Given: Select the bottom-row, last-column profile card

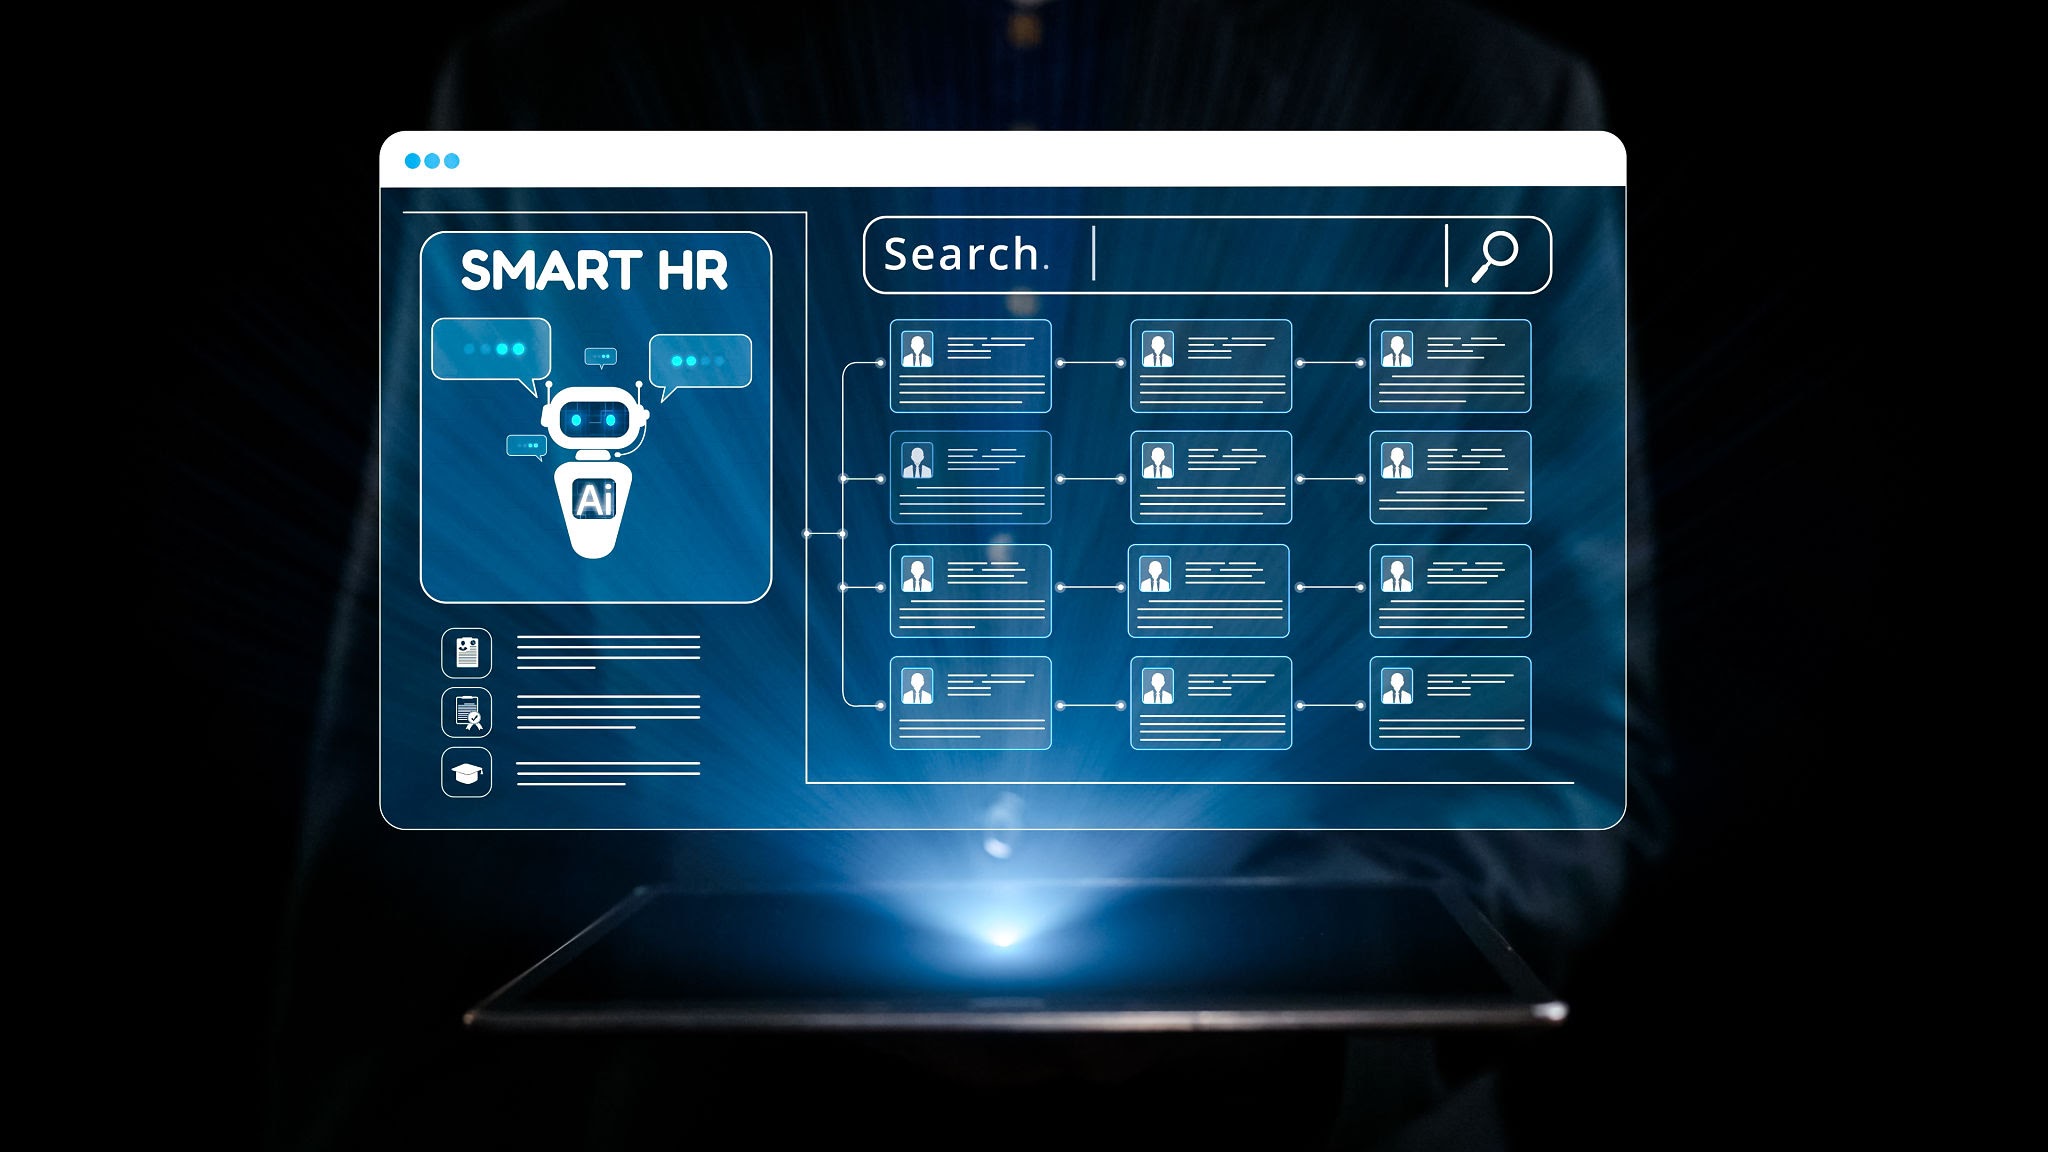Looking at the screenshot, I should pyautogui.click(x=1450, y=703).
